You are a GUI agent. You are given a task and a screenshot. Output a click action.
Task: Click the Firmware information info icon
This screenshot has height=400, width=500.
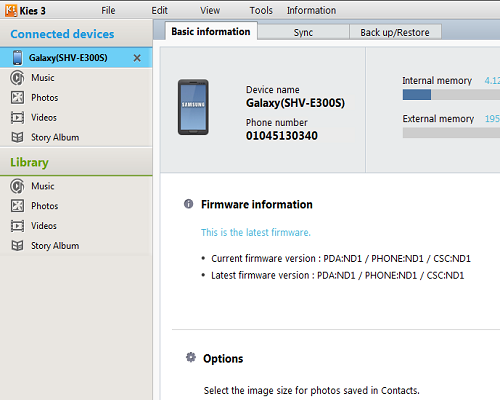click(x=188, y=204)
